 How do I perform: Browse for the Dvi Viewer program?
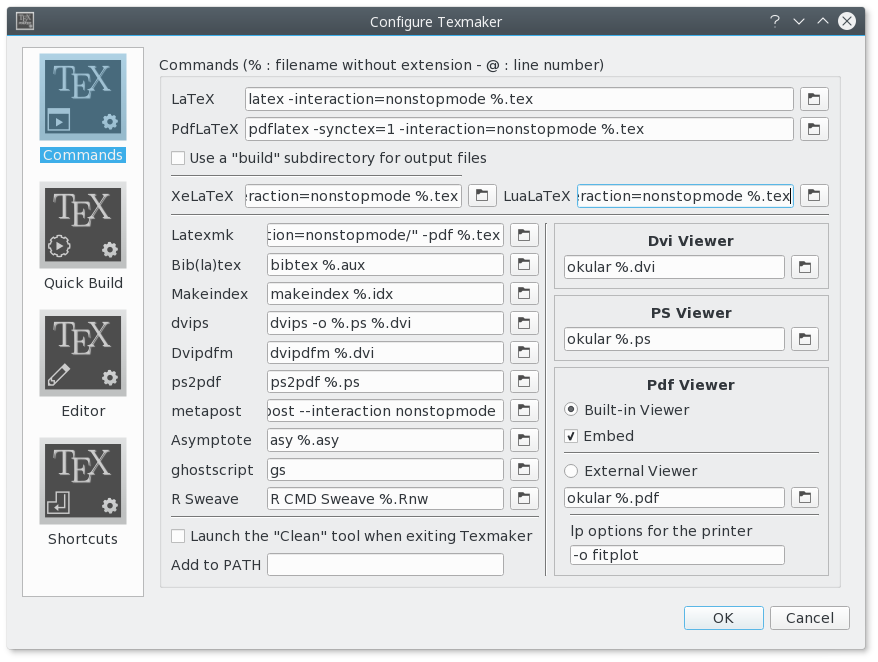click(805, 267)
